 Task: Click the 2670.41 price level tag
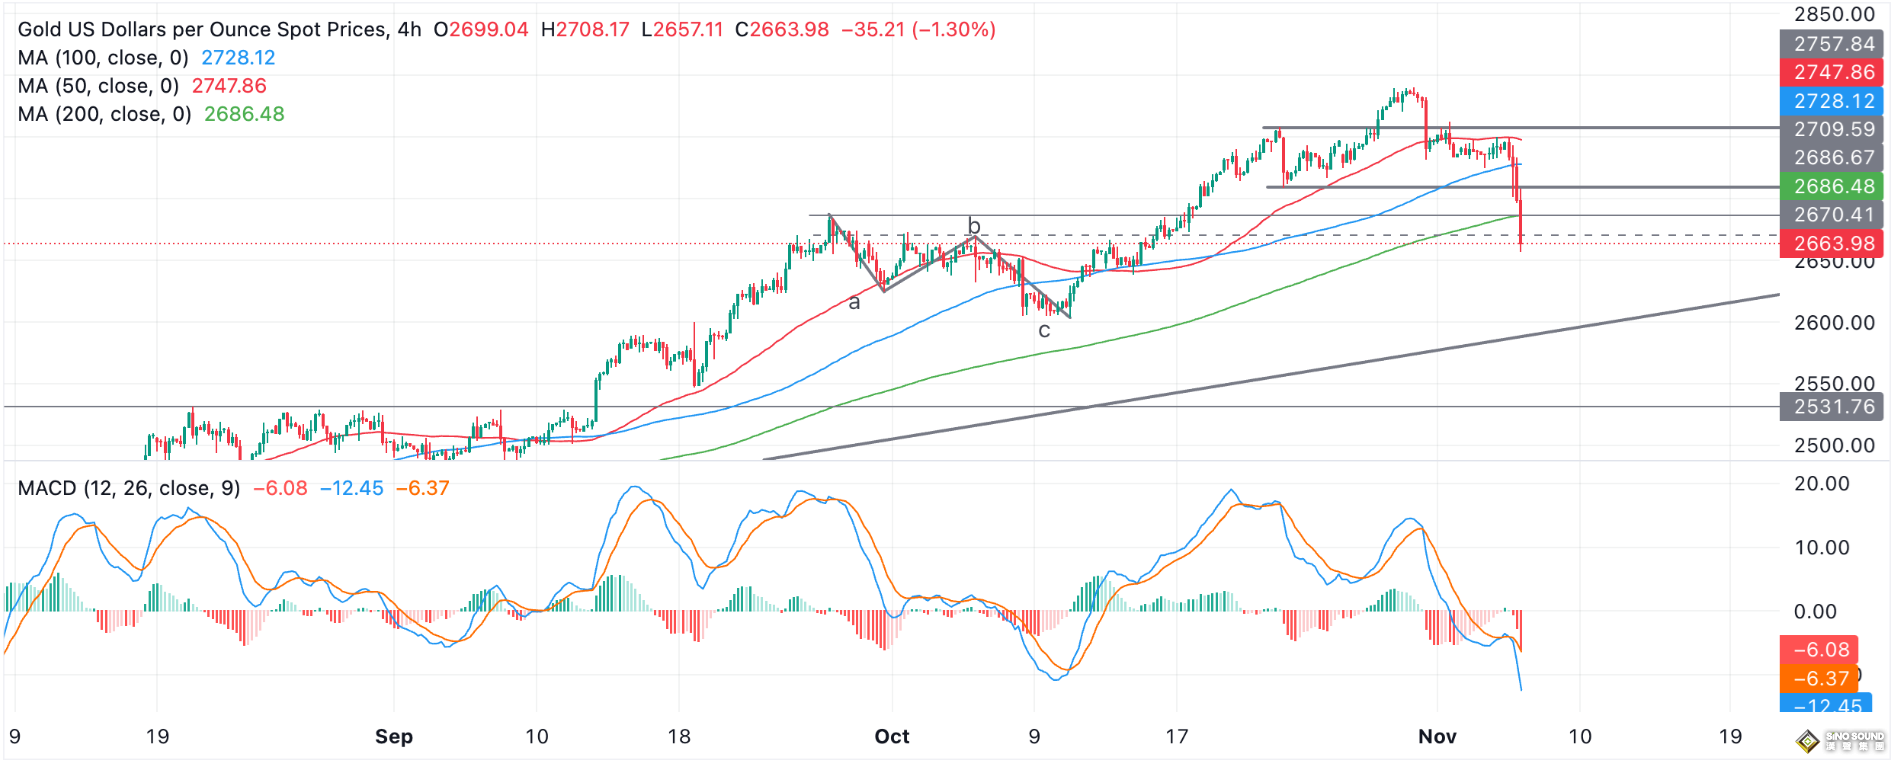point(1832,214)
